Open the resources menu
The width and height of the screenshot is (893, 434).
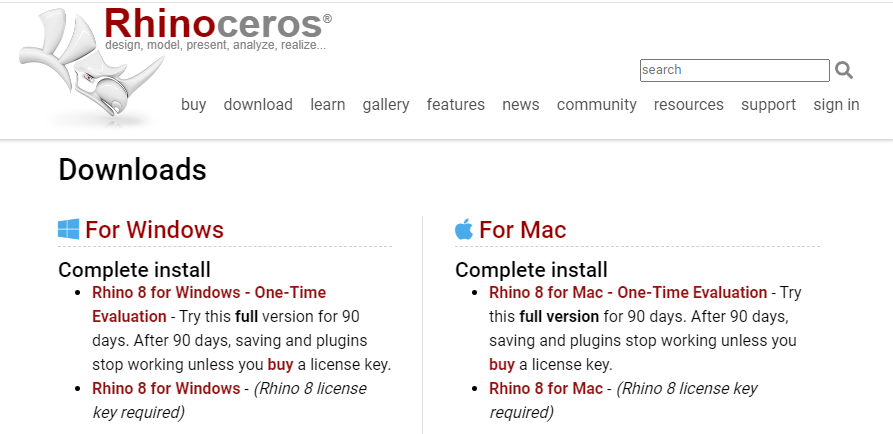point(689,105)
